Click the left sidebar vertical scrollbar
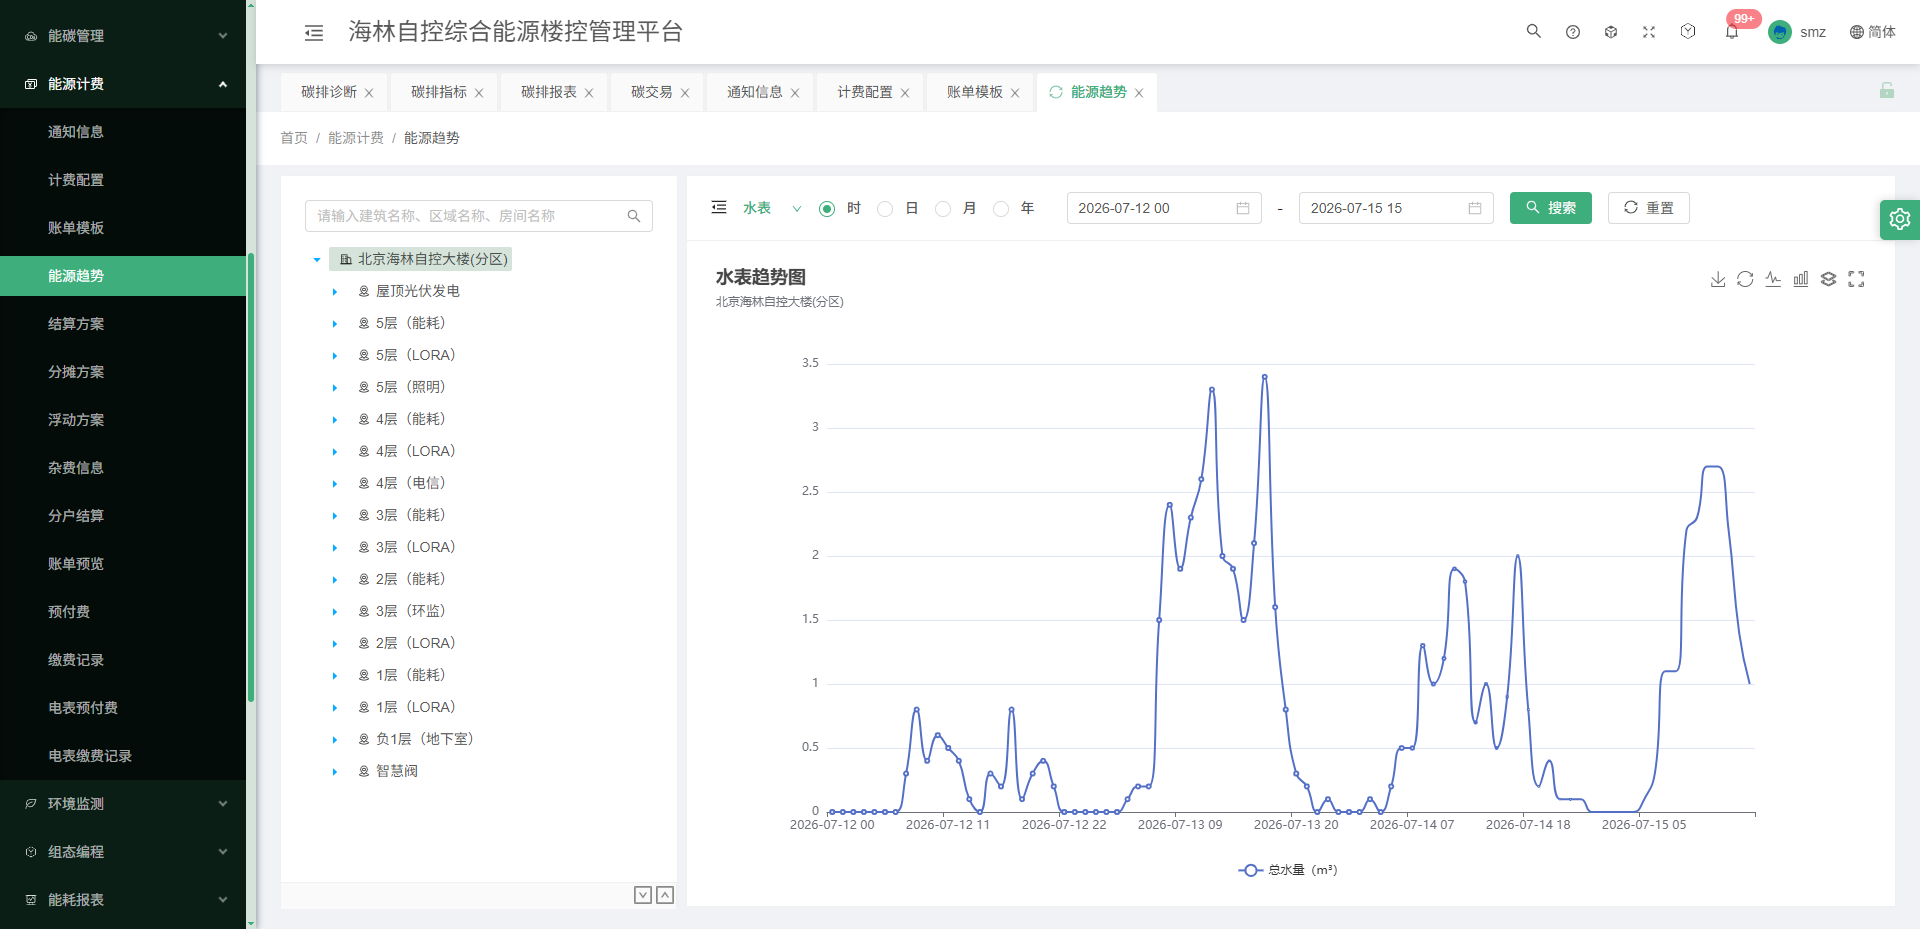The width and height of the screenshot is (1920, 929). 251,478
